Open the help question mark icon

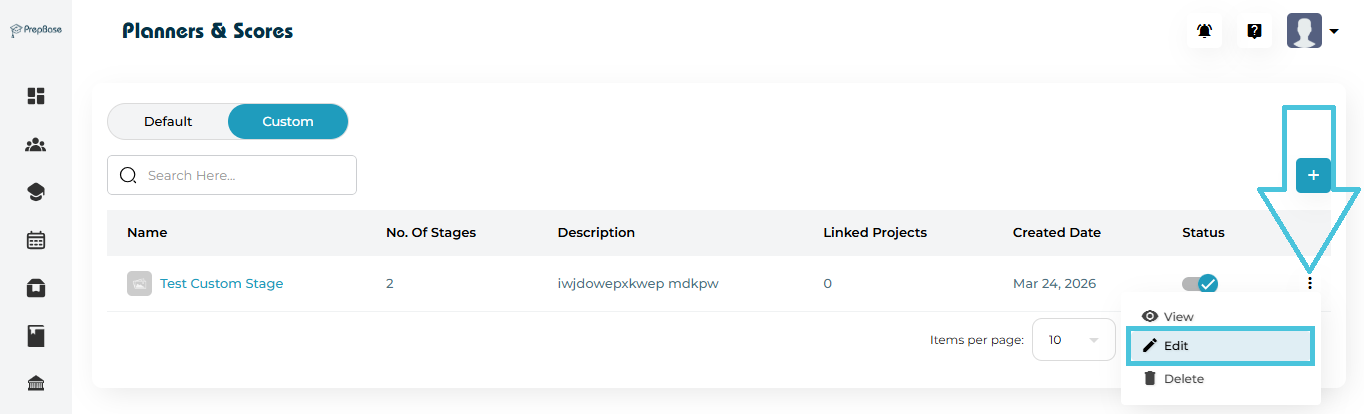click(1254, 31)
